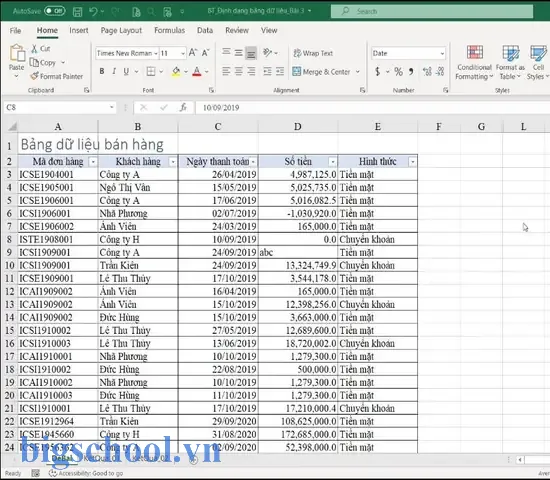Open the Data tab
Image resolution: width=550 pixels, height=480 pixels.
pyautogui.click(x=205, y=31)
